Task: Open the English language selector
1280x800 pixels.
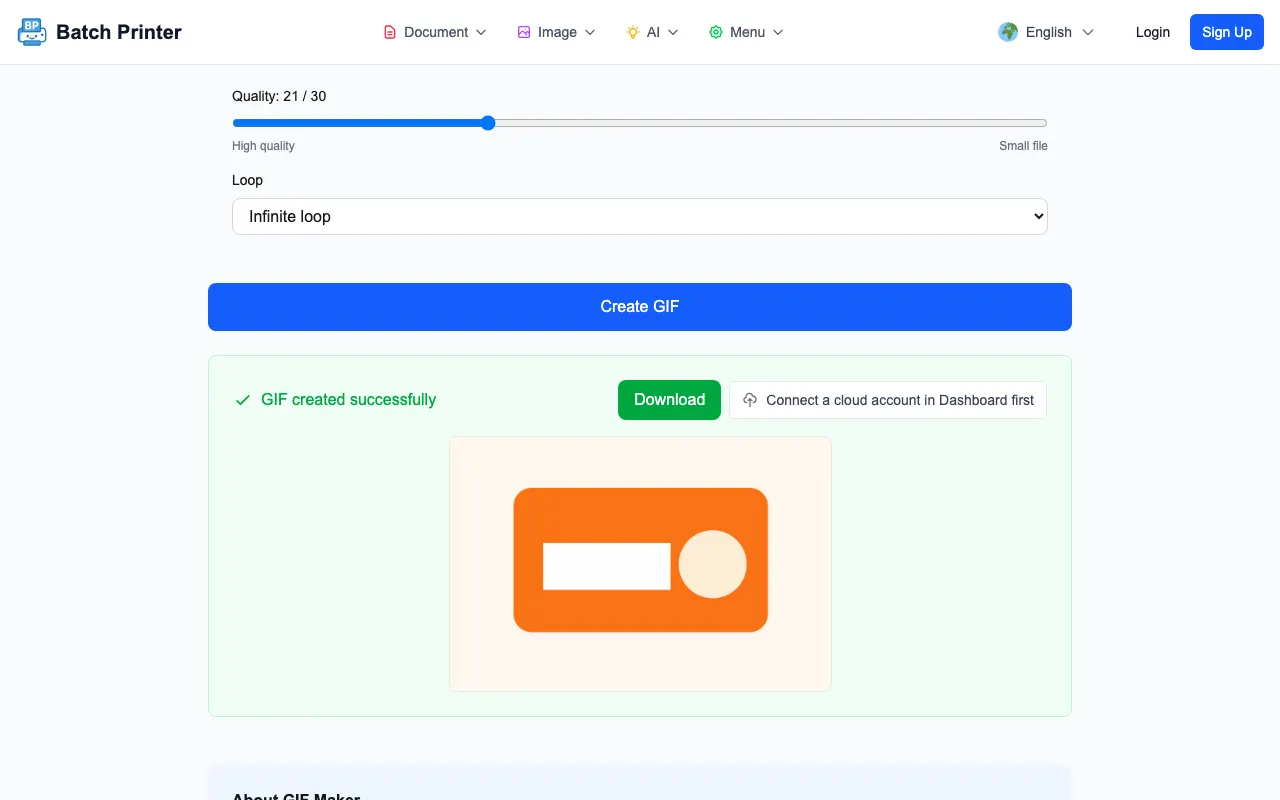Action: 1046,32
